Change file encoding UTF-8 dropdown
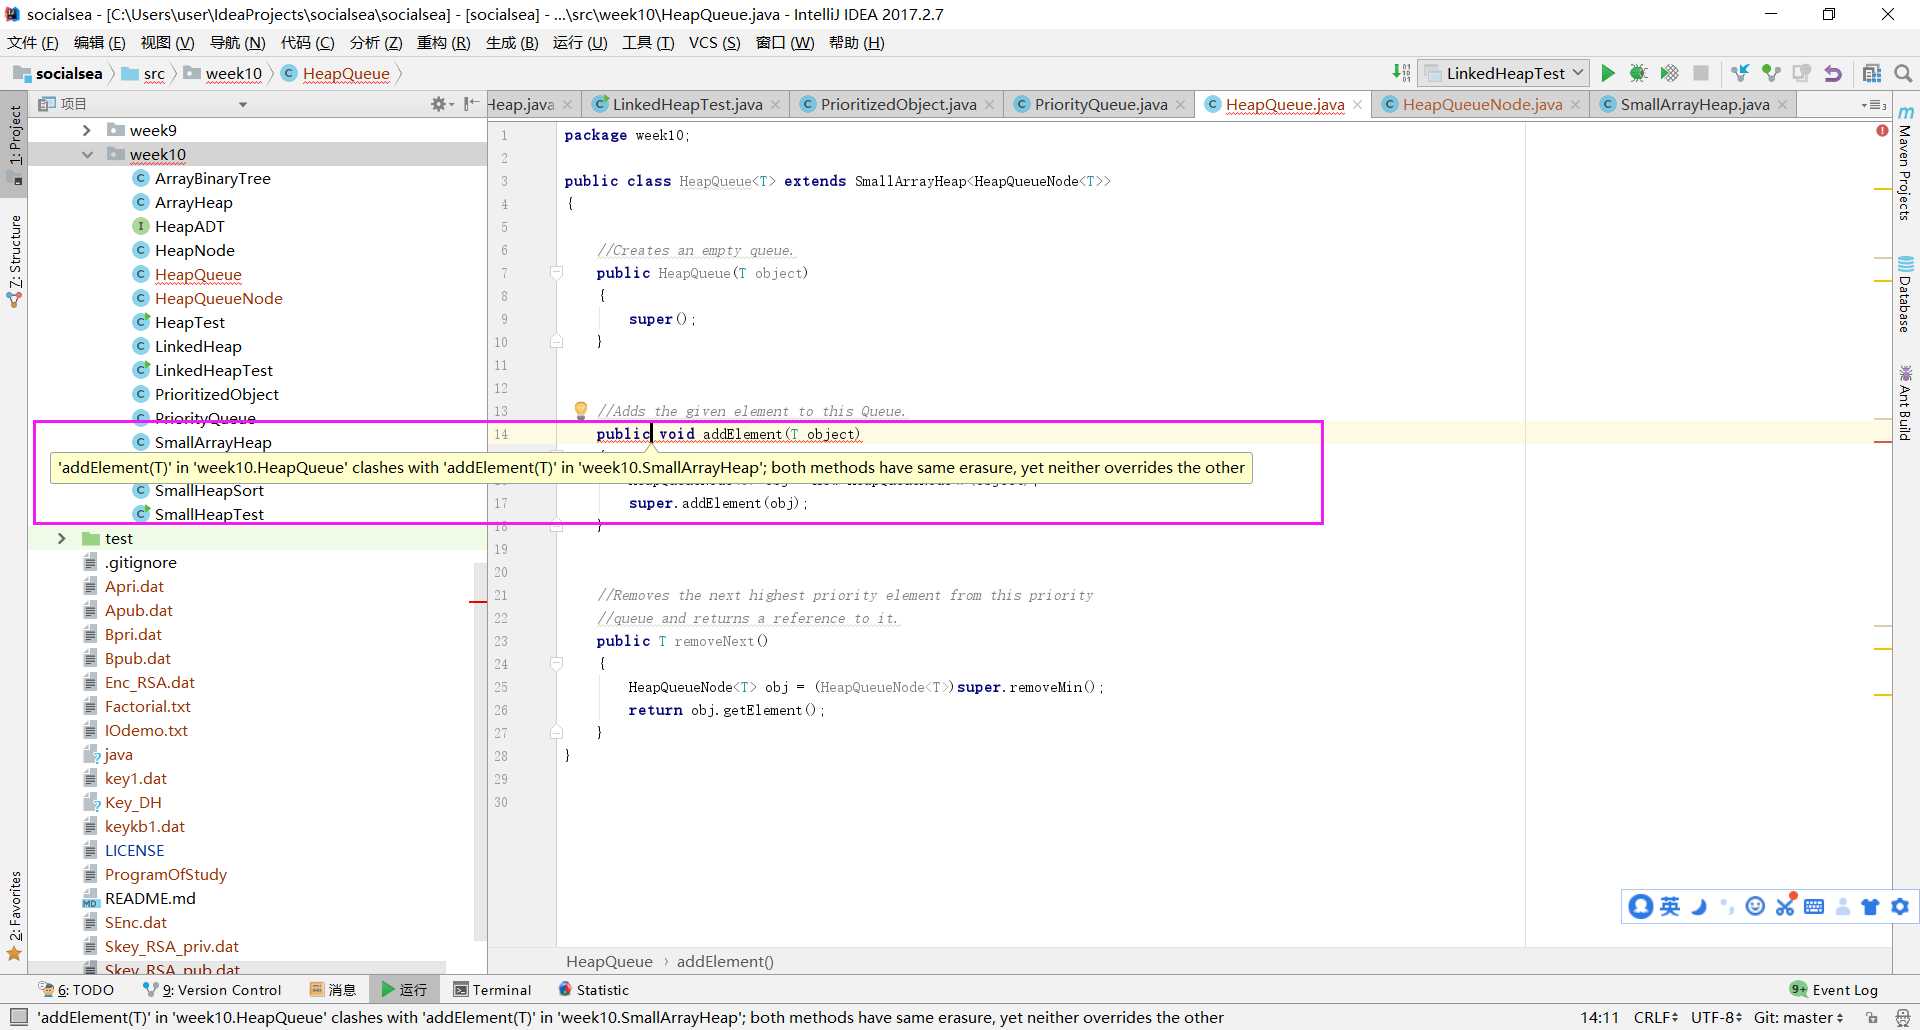Viewport: 1920px width, 1030px height. [x=1717, y=1017]
